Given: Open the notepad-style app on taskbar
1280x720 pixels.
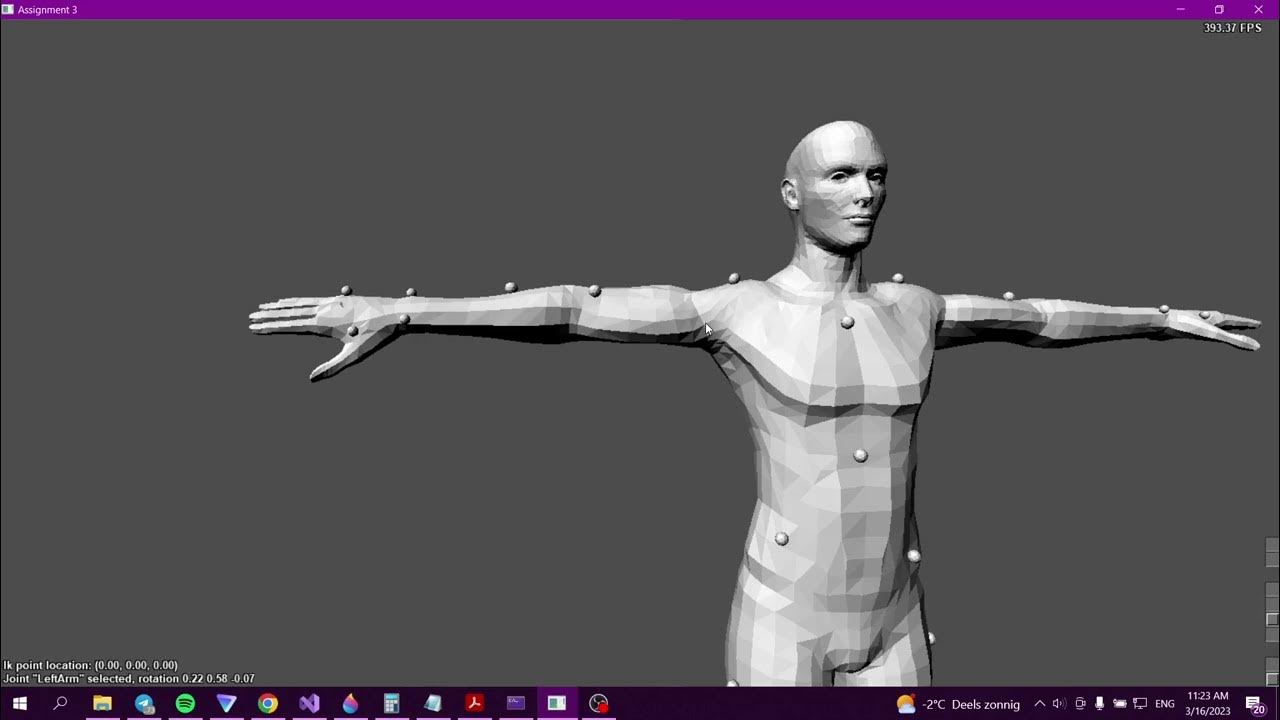Looking at the screenshot, I should tap(433, 703).
